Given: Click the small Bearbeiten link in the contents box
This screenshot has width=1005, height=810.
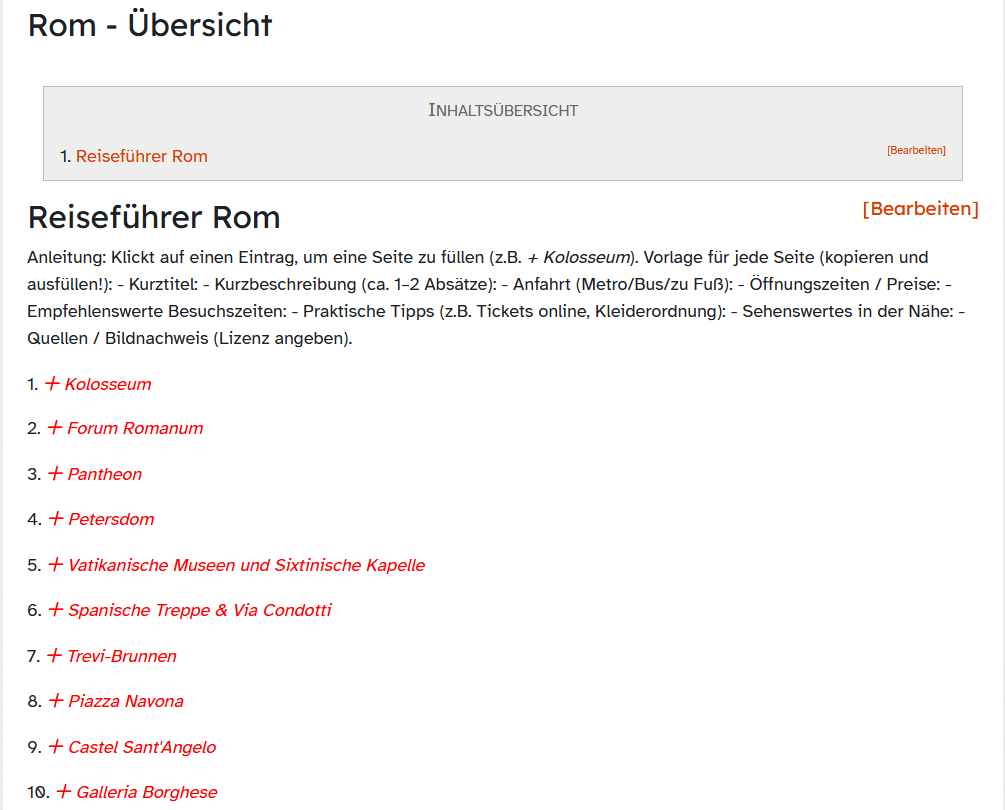Looking at the screenshot, I should coord(916,150).
